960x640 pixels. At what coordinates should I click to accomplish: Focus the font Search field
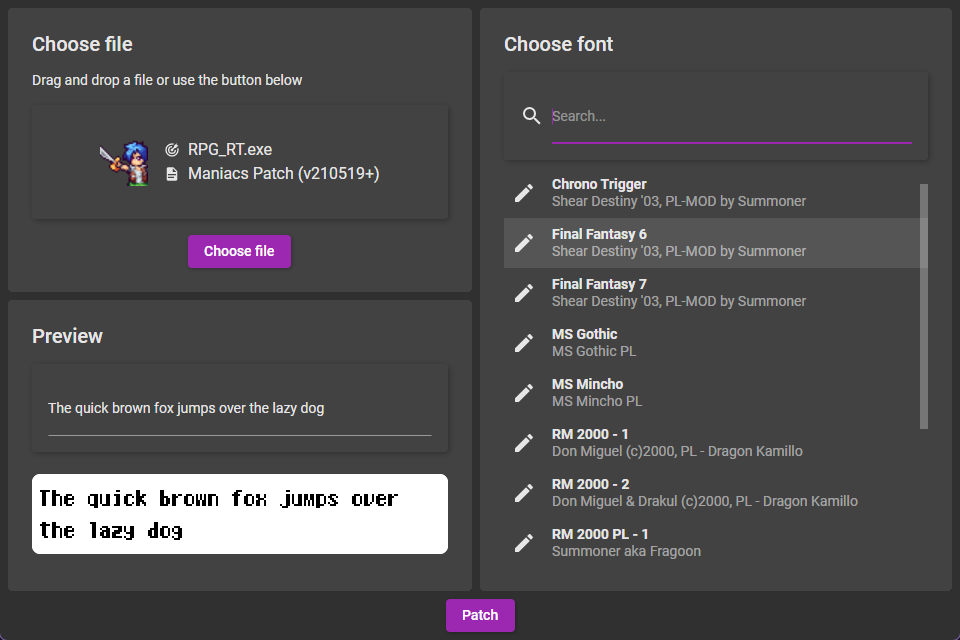732,116
